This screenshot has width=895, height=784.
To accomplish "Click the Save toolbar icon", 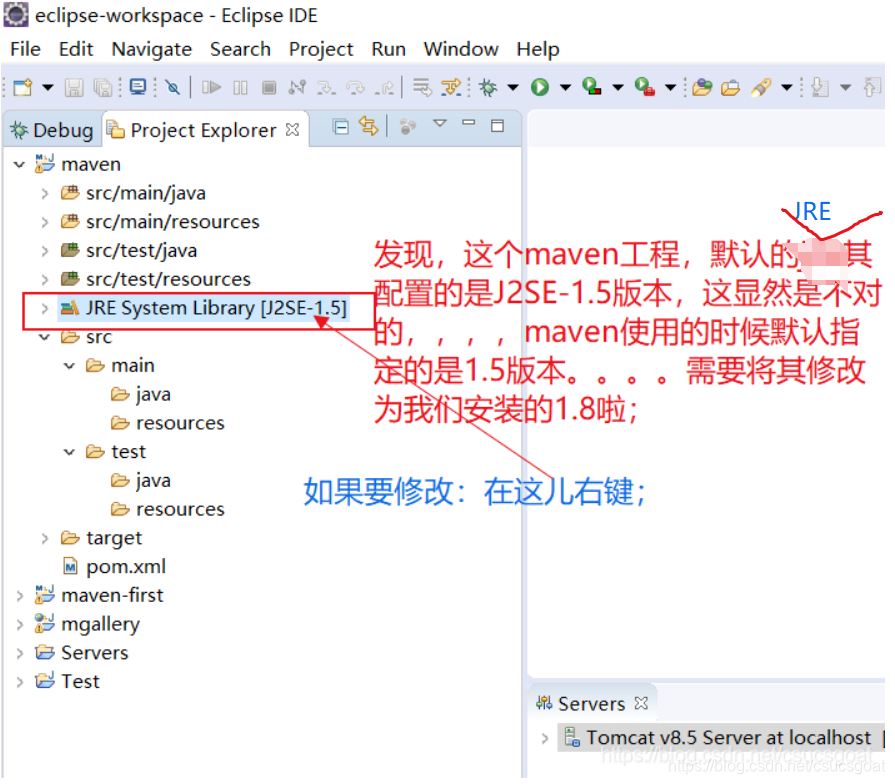I will pyautogui.click(x=74, y=87).
